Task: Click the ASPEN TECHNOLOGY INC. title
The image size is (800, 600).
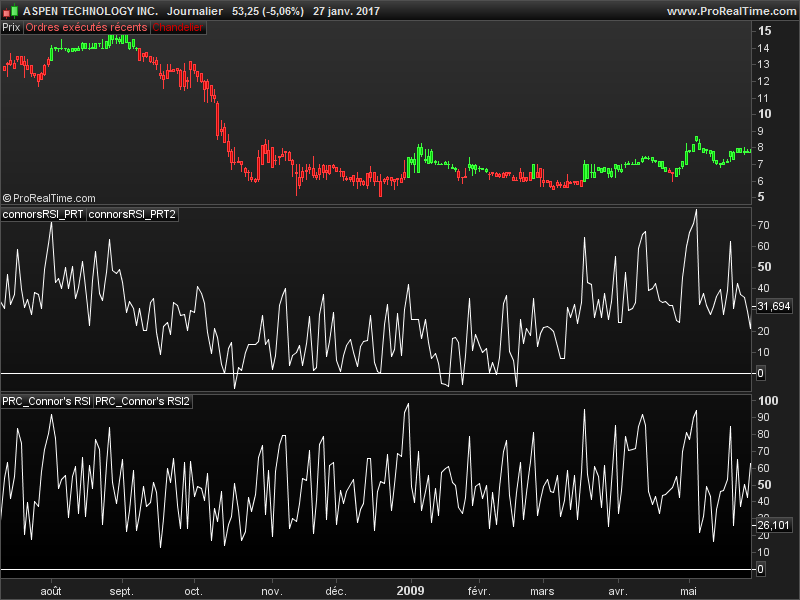Action: (90, 11)
